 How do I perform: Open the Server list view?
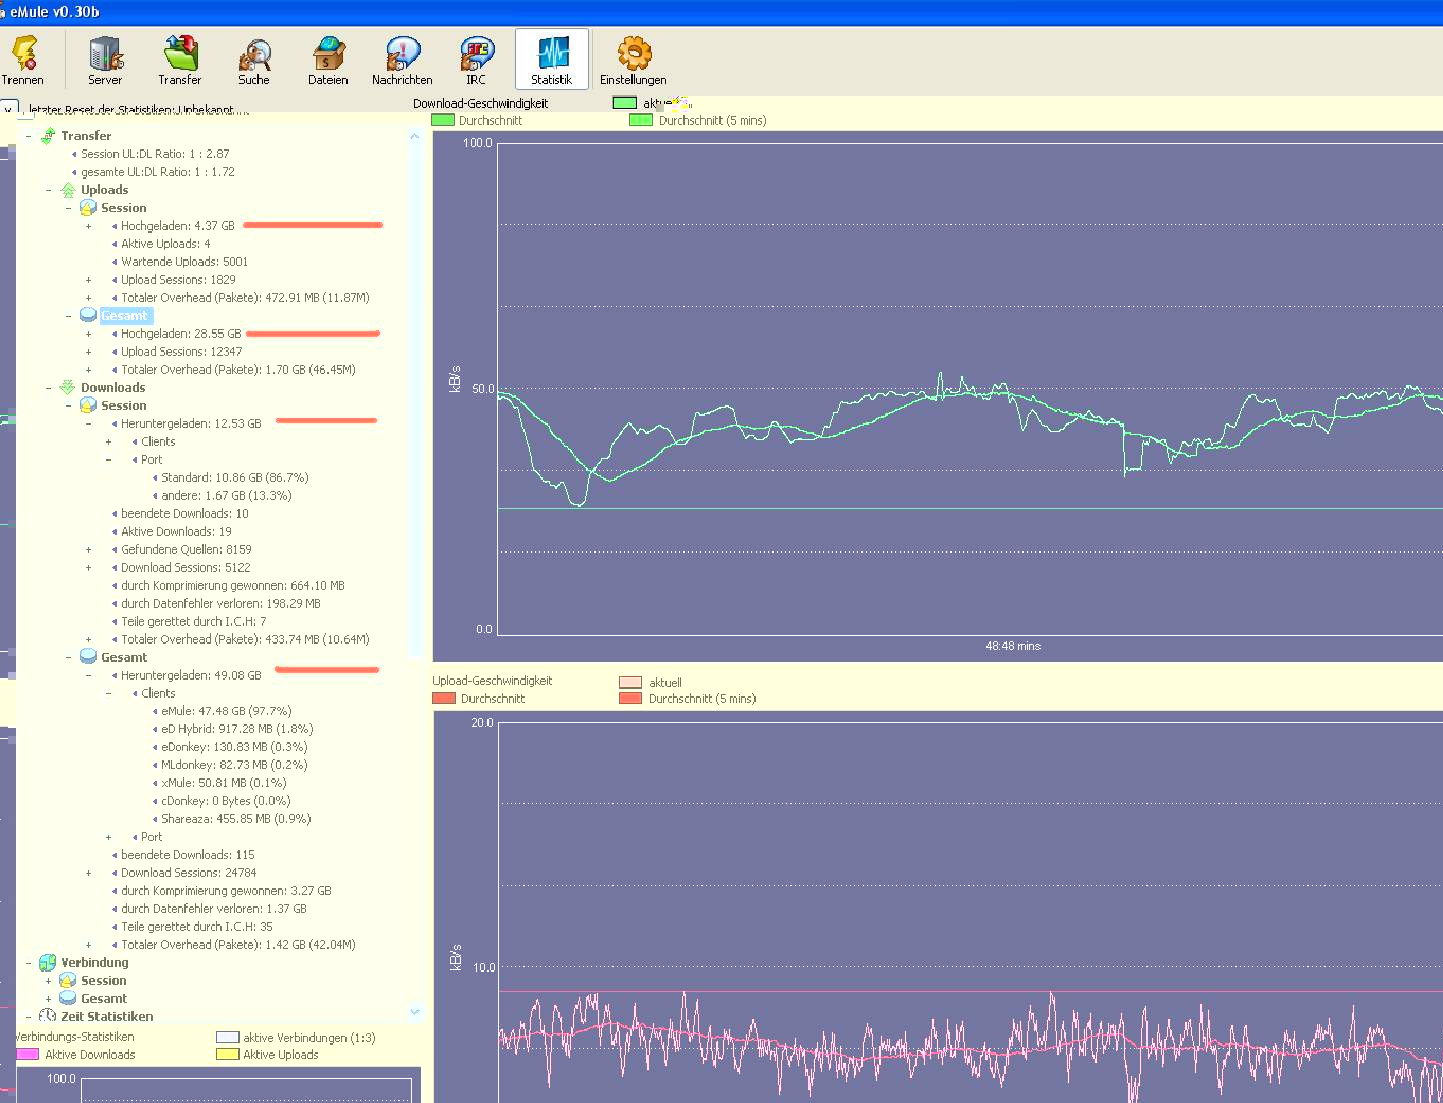click(105, 59)
